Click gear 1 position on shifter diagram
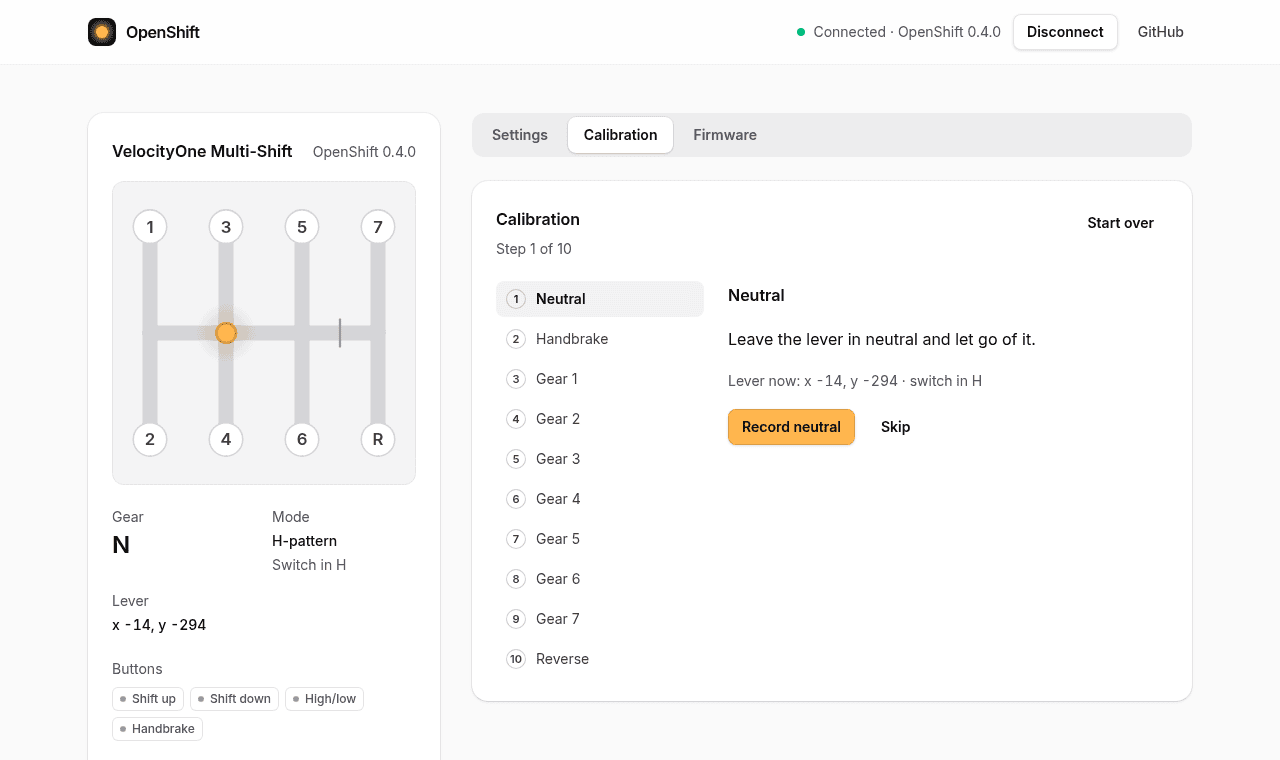Screen dimensions: 1280x760 150,227
